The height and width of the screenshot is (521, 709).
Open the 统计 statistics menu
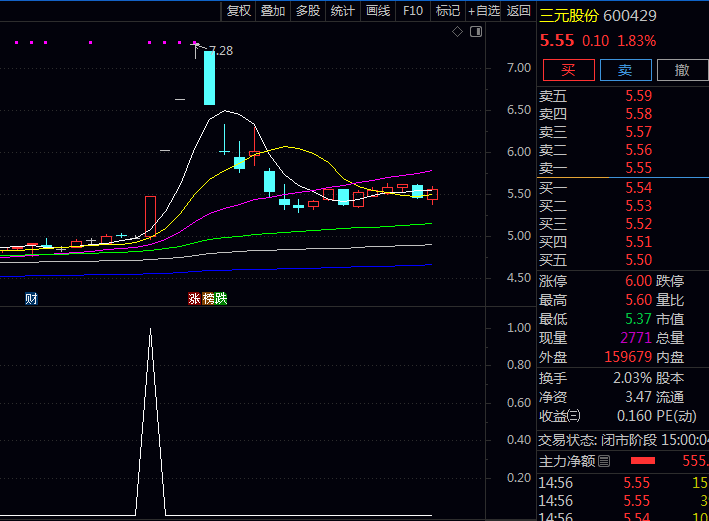[x=343, y=11]
